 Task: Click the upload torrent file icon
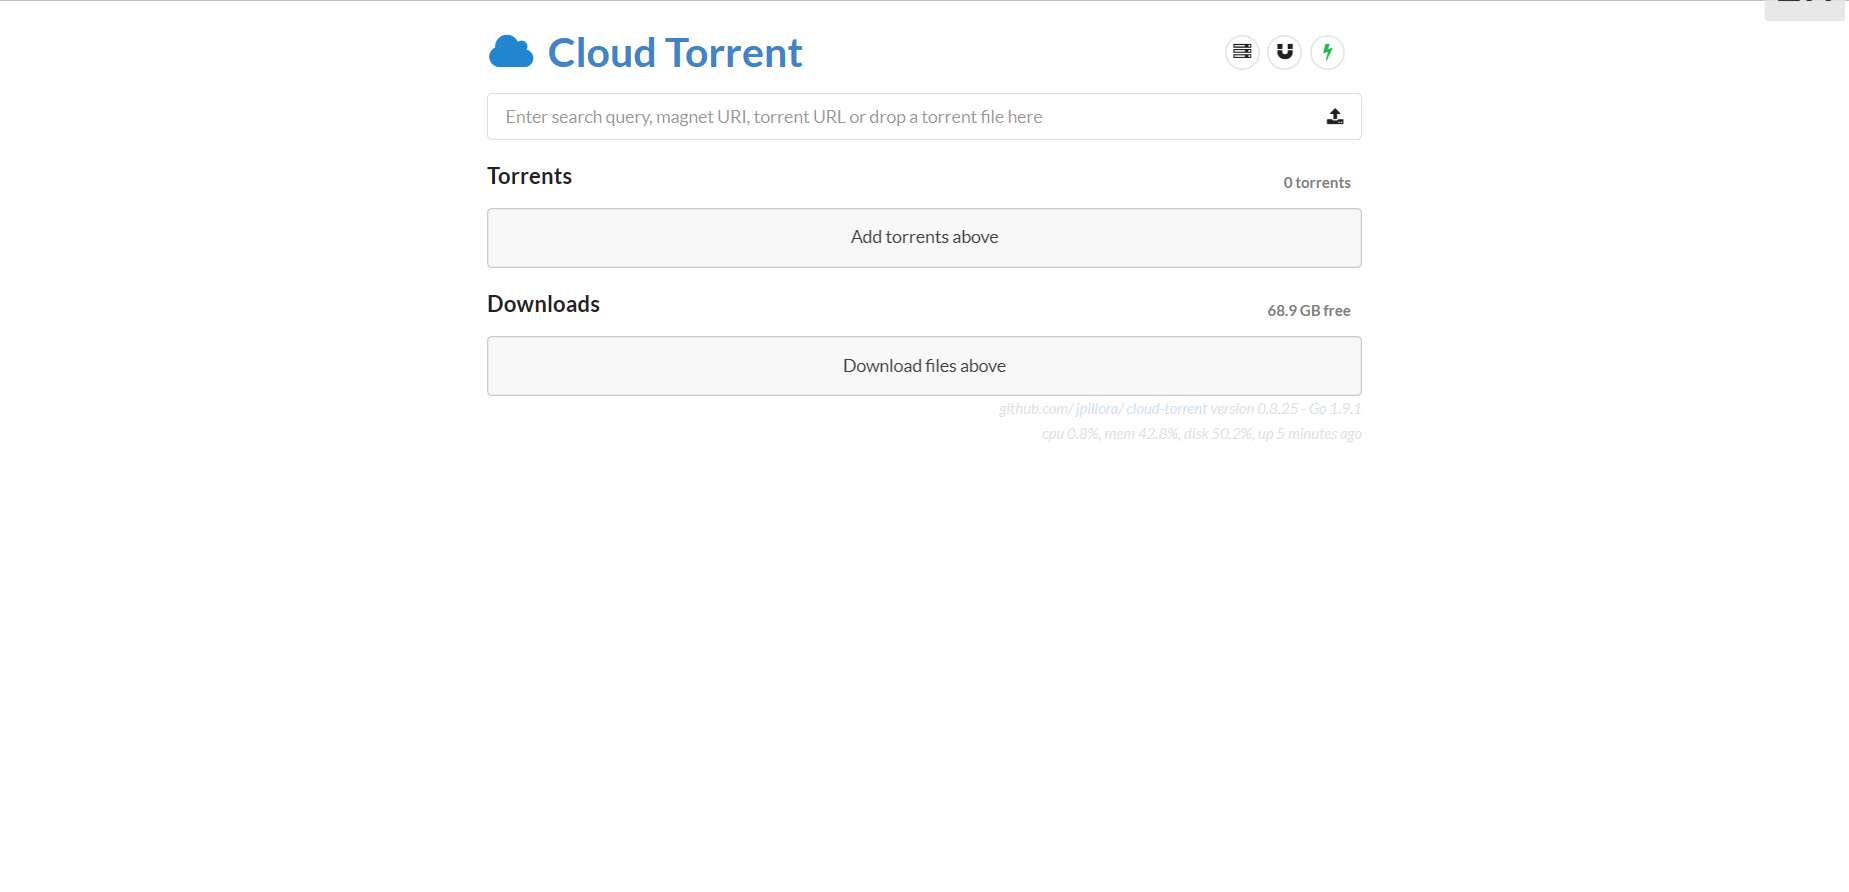1335,117
